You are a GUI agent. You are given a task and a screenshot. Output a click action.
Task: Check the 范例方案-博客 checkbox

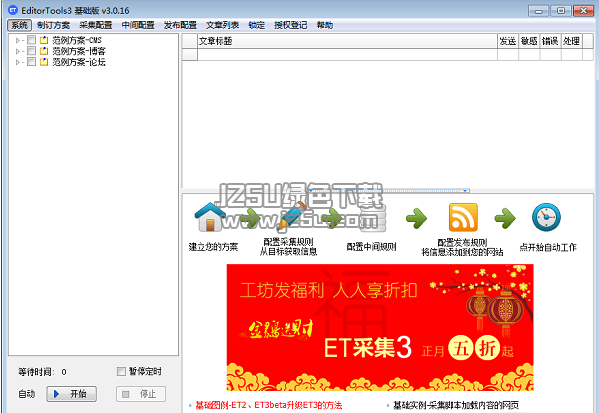(x=32, y=51)
